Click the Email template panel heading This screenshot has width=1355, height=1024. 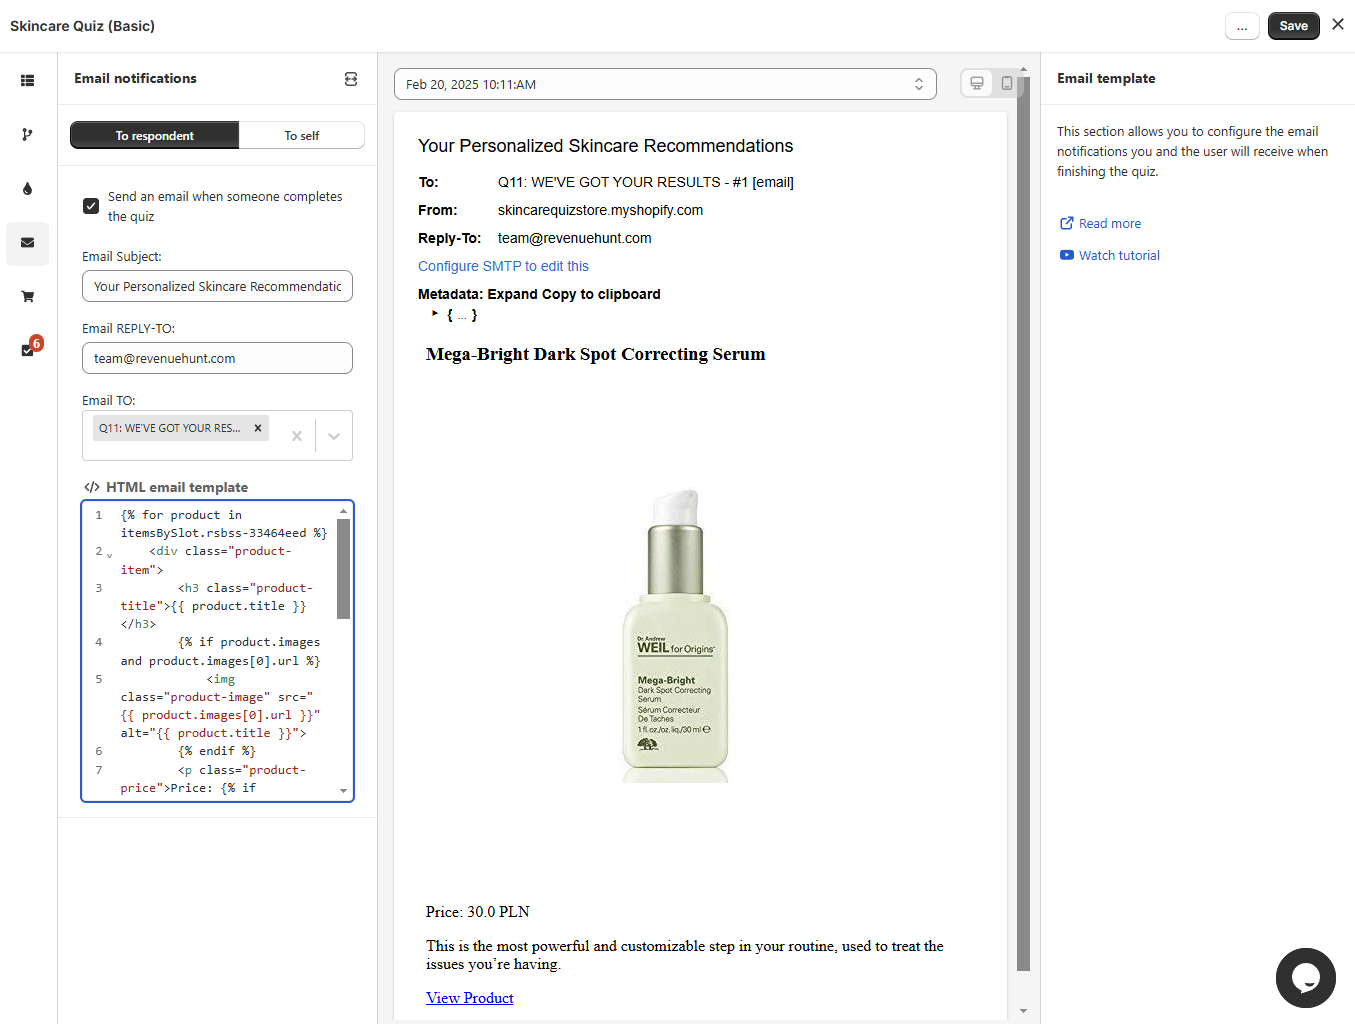1106,78
